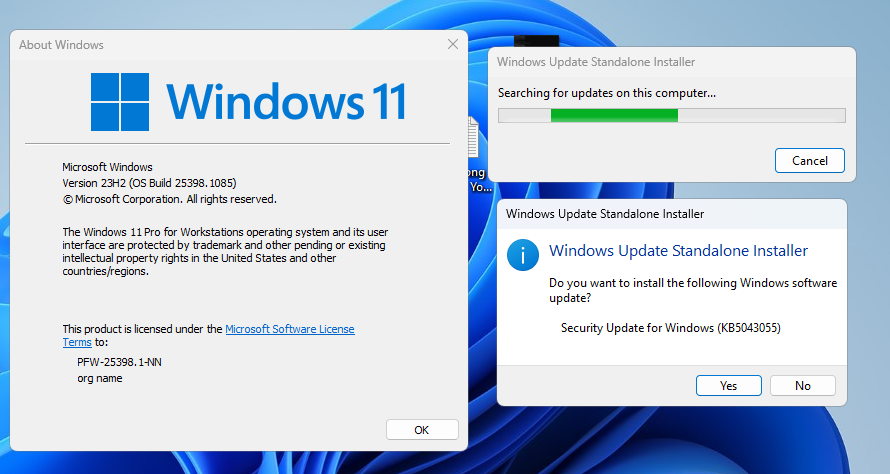Click the 'Security Update for Windows (KB5043055)' text

[x=670, y=328]
